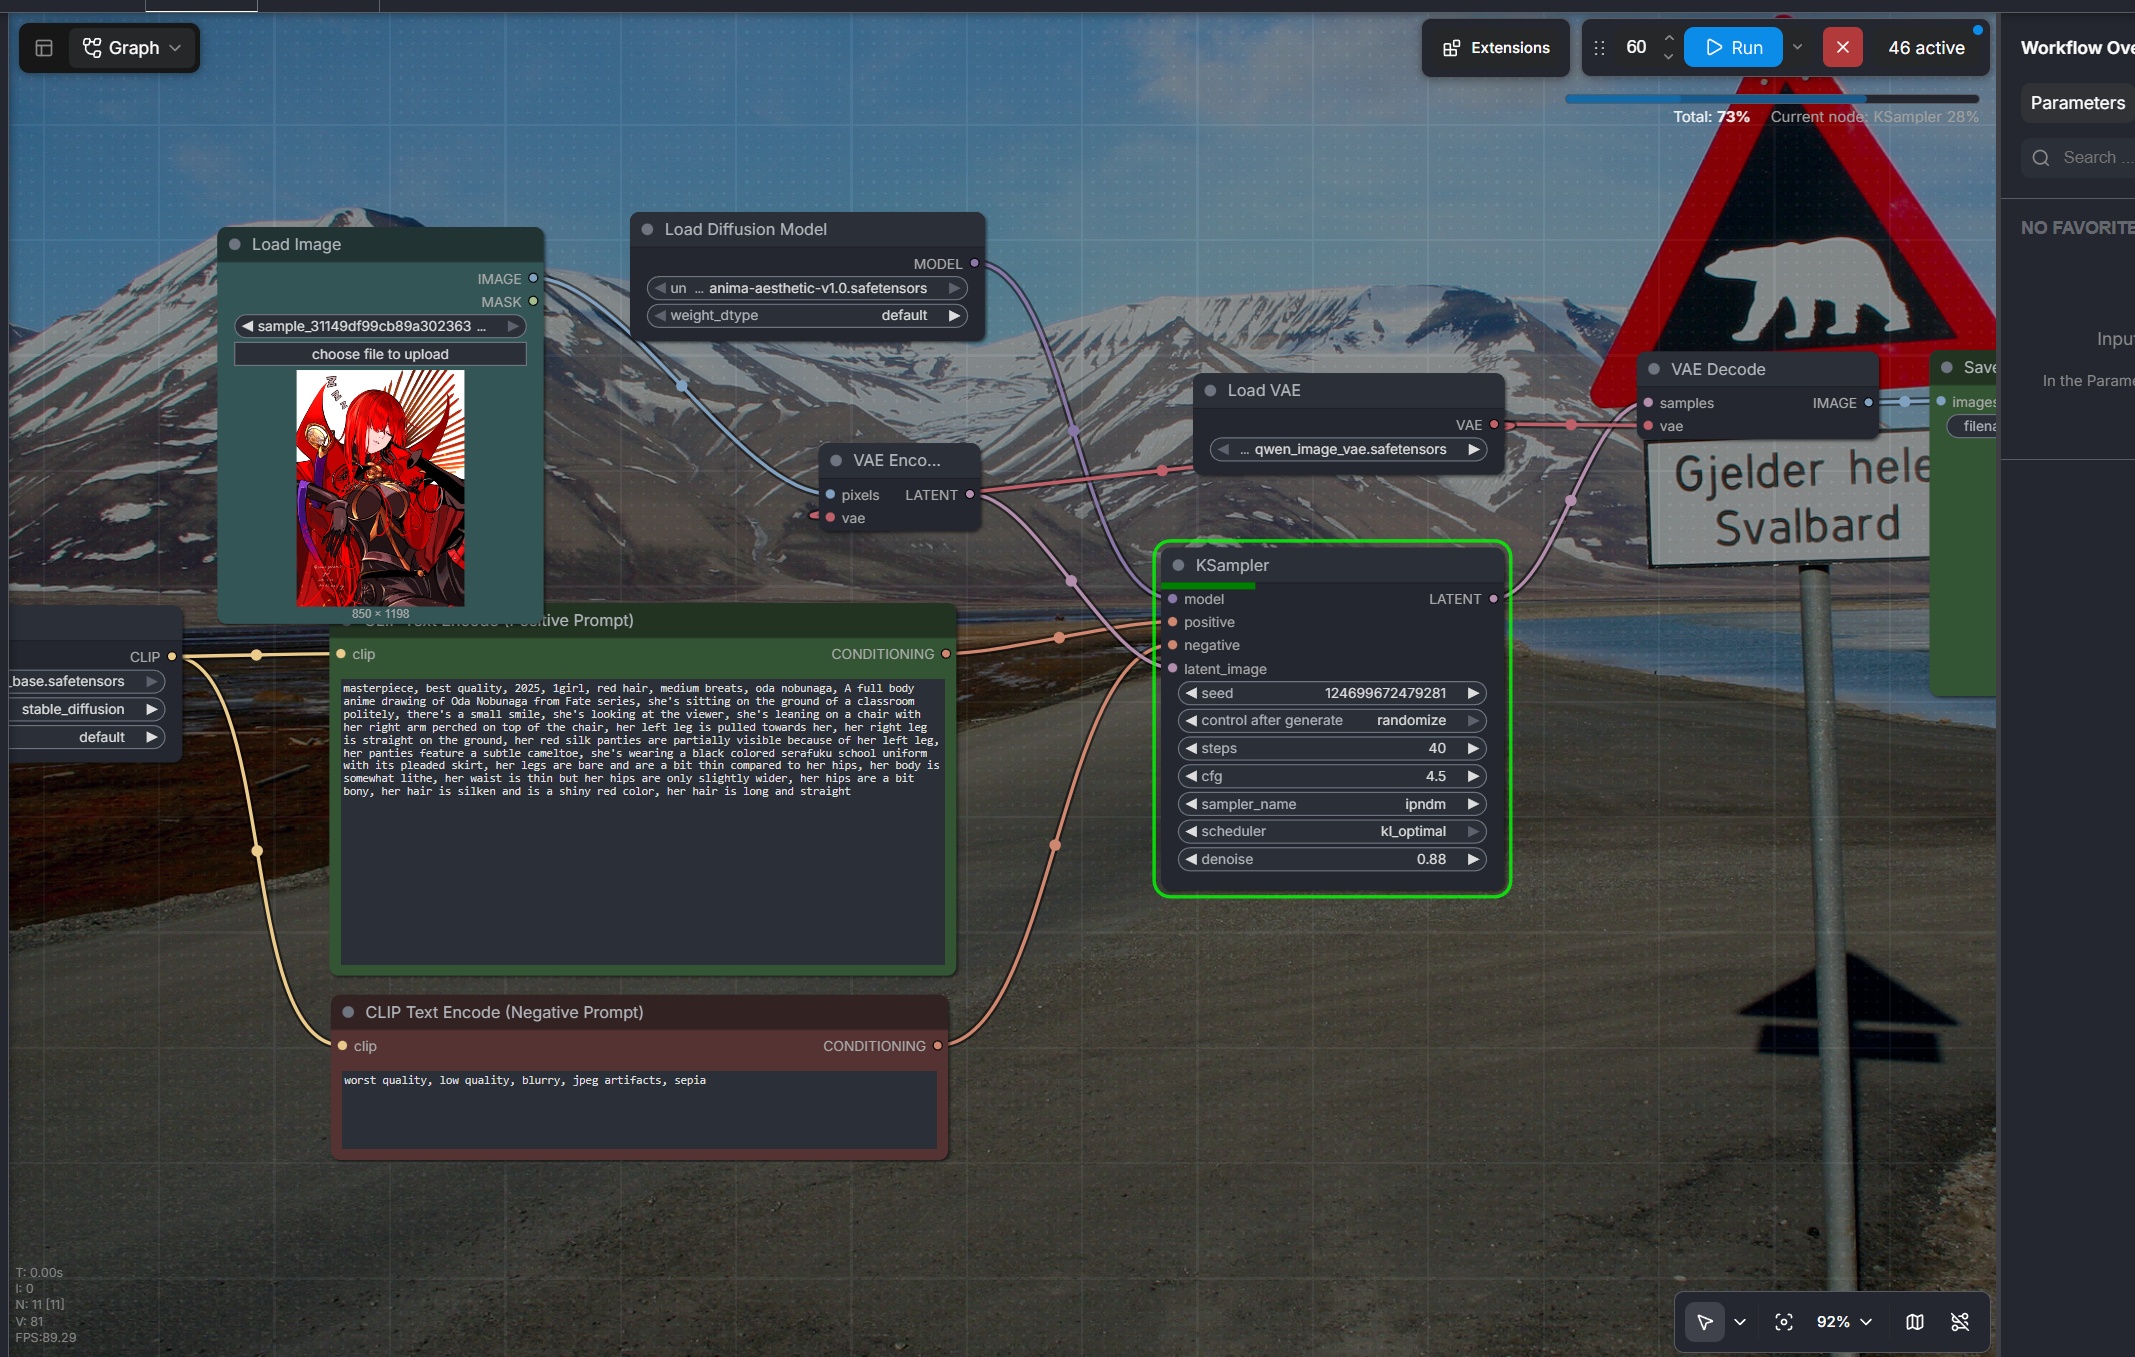Increase denoise using its right arrow

click(1473, 859)
